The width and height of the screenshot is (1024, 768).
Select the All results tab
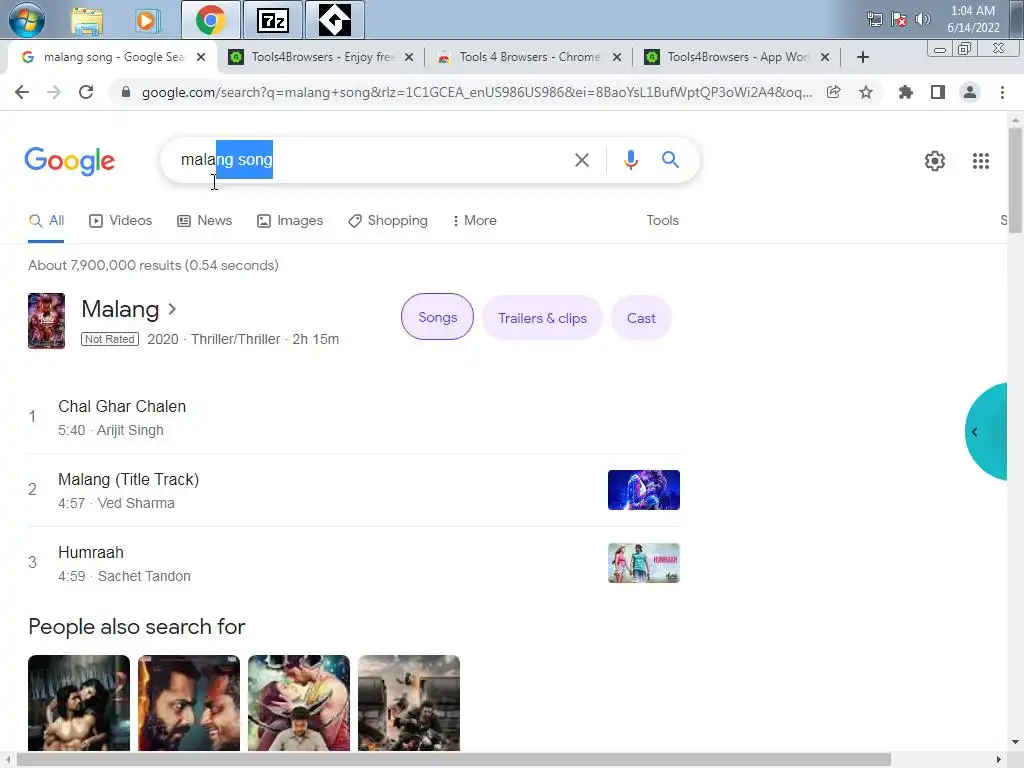tap(46, 221)
